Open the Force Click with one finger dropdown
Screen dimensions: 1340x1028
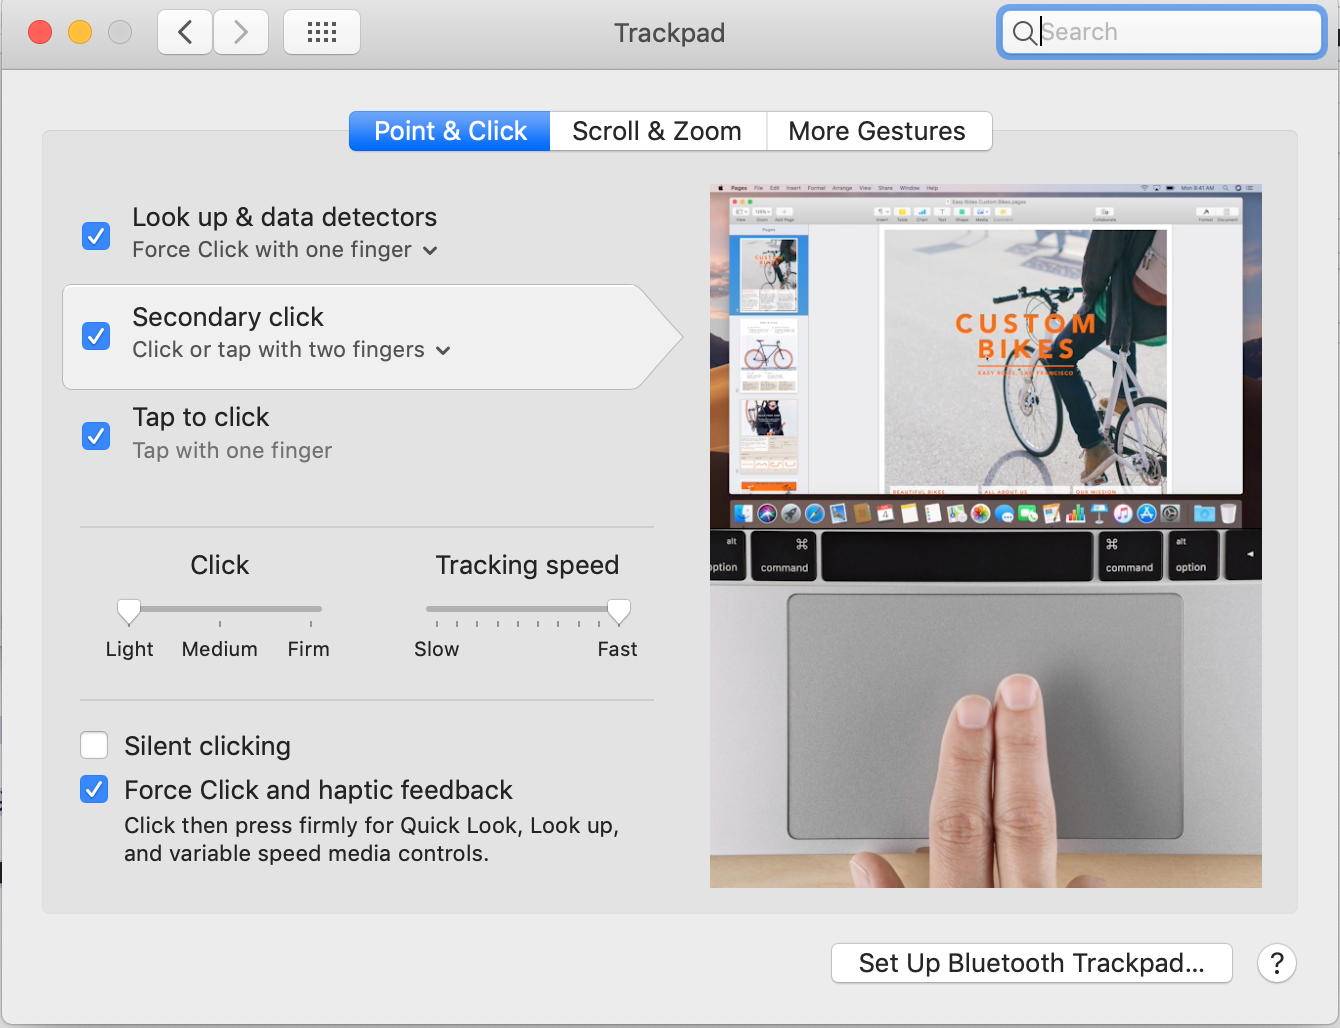(430, 250)
